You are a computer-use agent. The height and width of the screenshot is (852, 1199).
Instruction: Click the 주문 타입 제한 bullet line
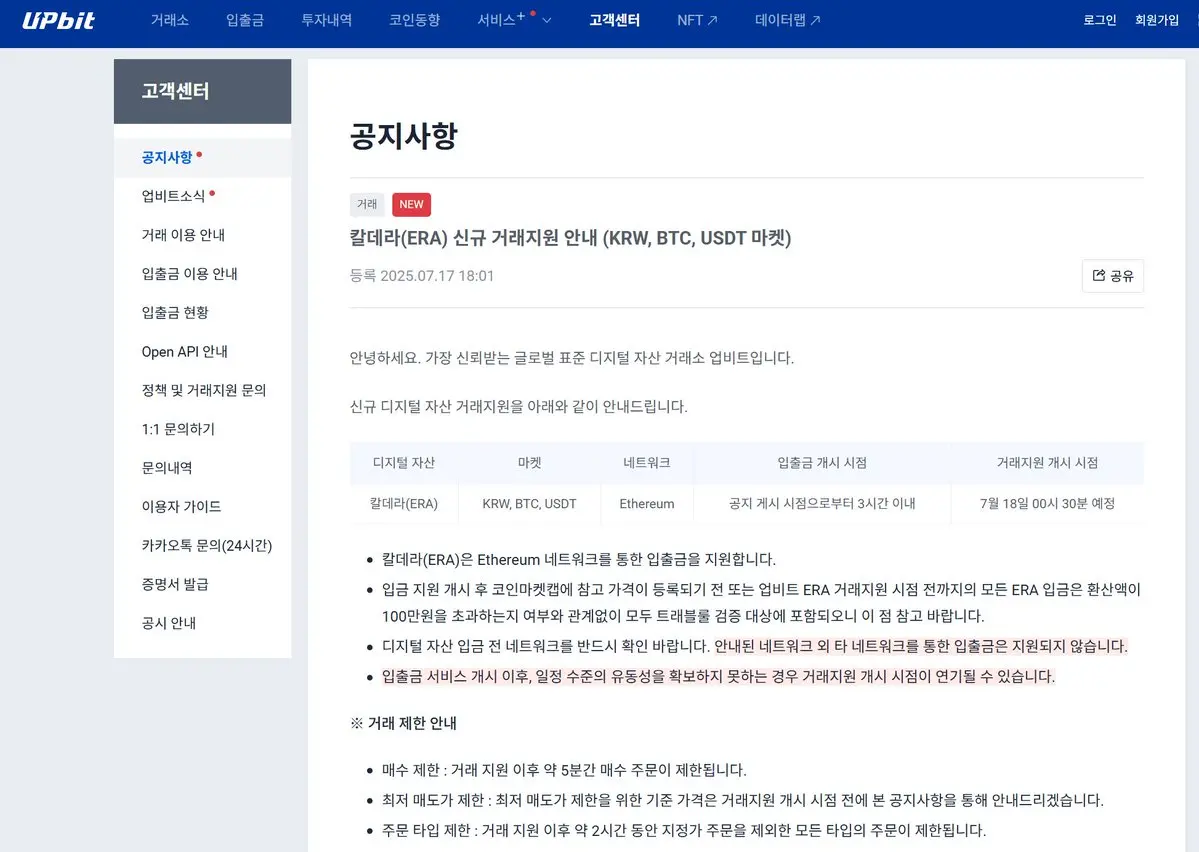tap(684, 830)
